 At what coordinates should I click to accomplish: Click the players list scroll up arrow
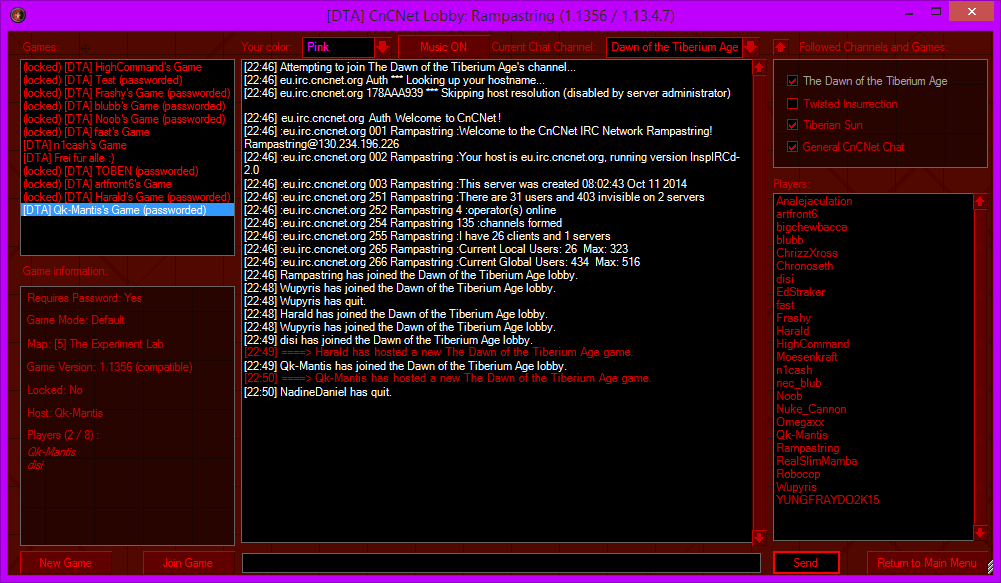980,202
